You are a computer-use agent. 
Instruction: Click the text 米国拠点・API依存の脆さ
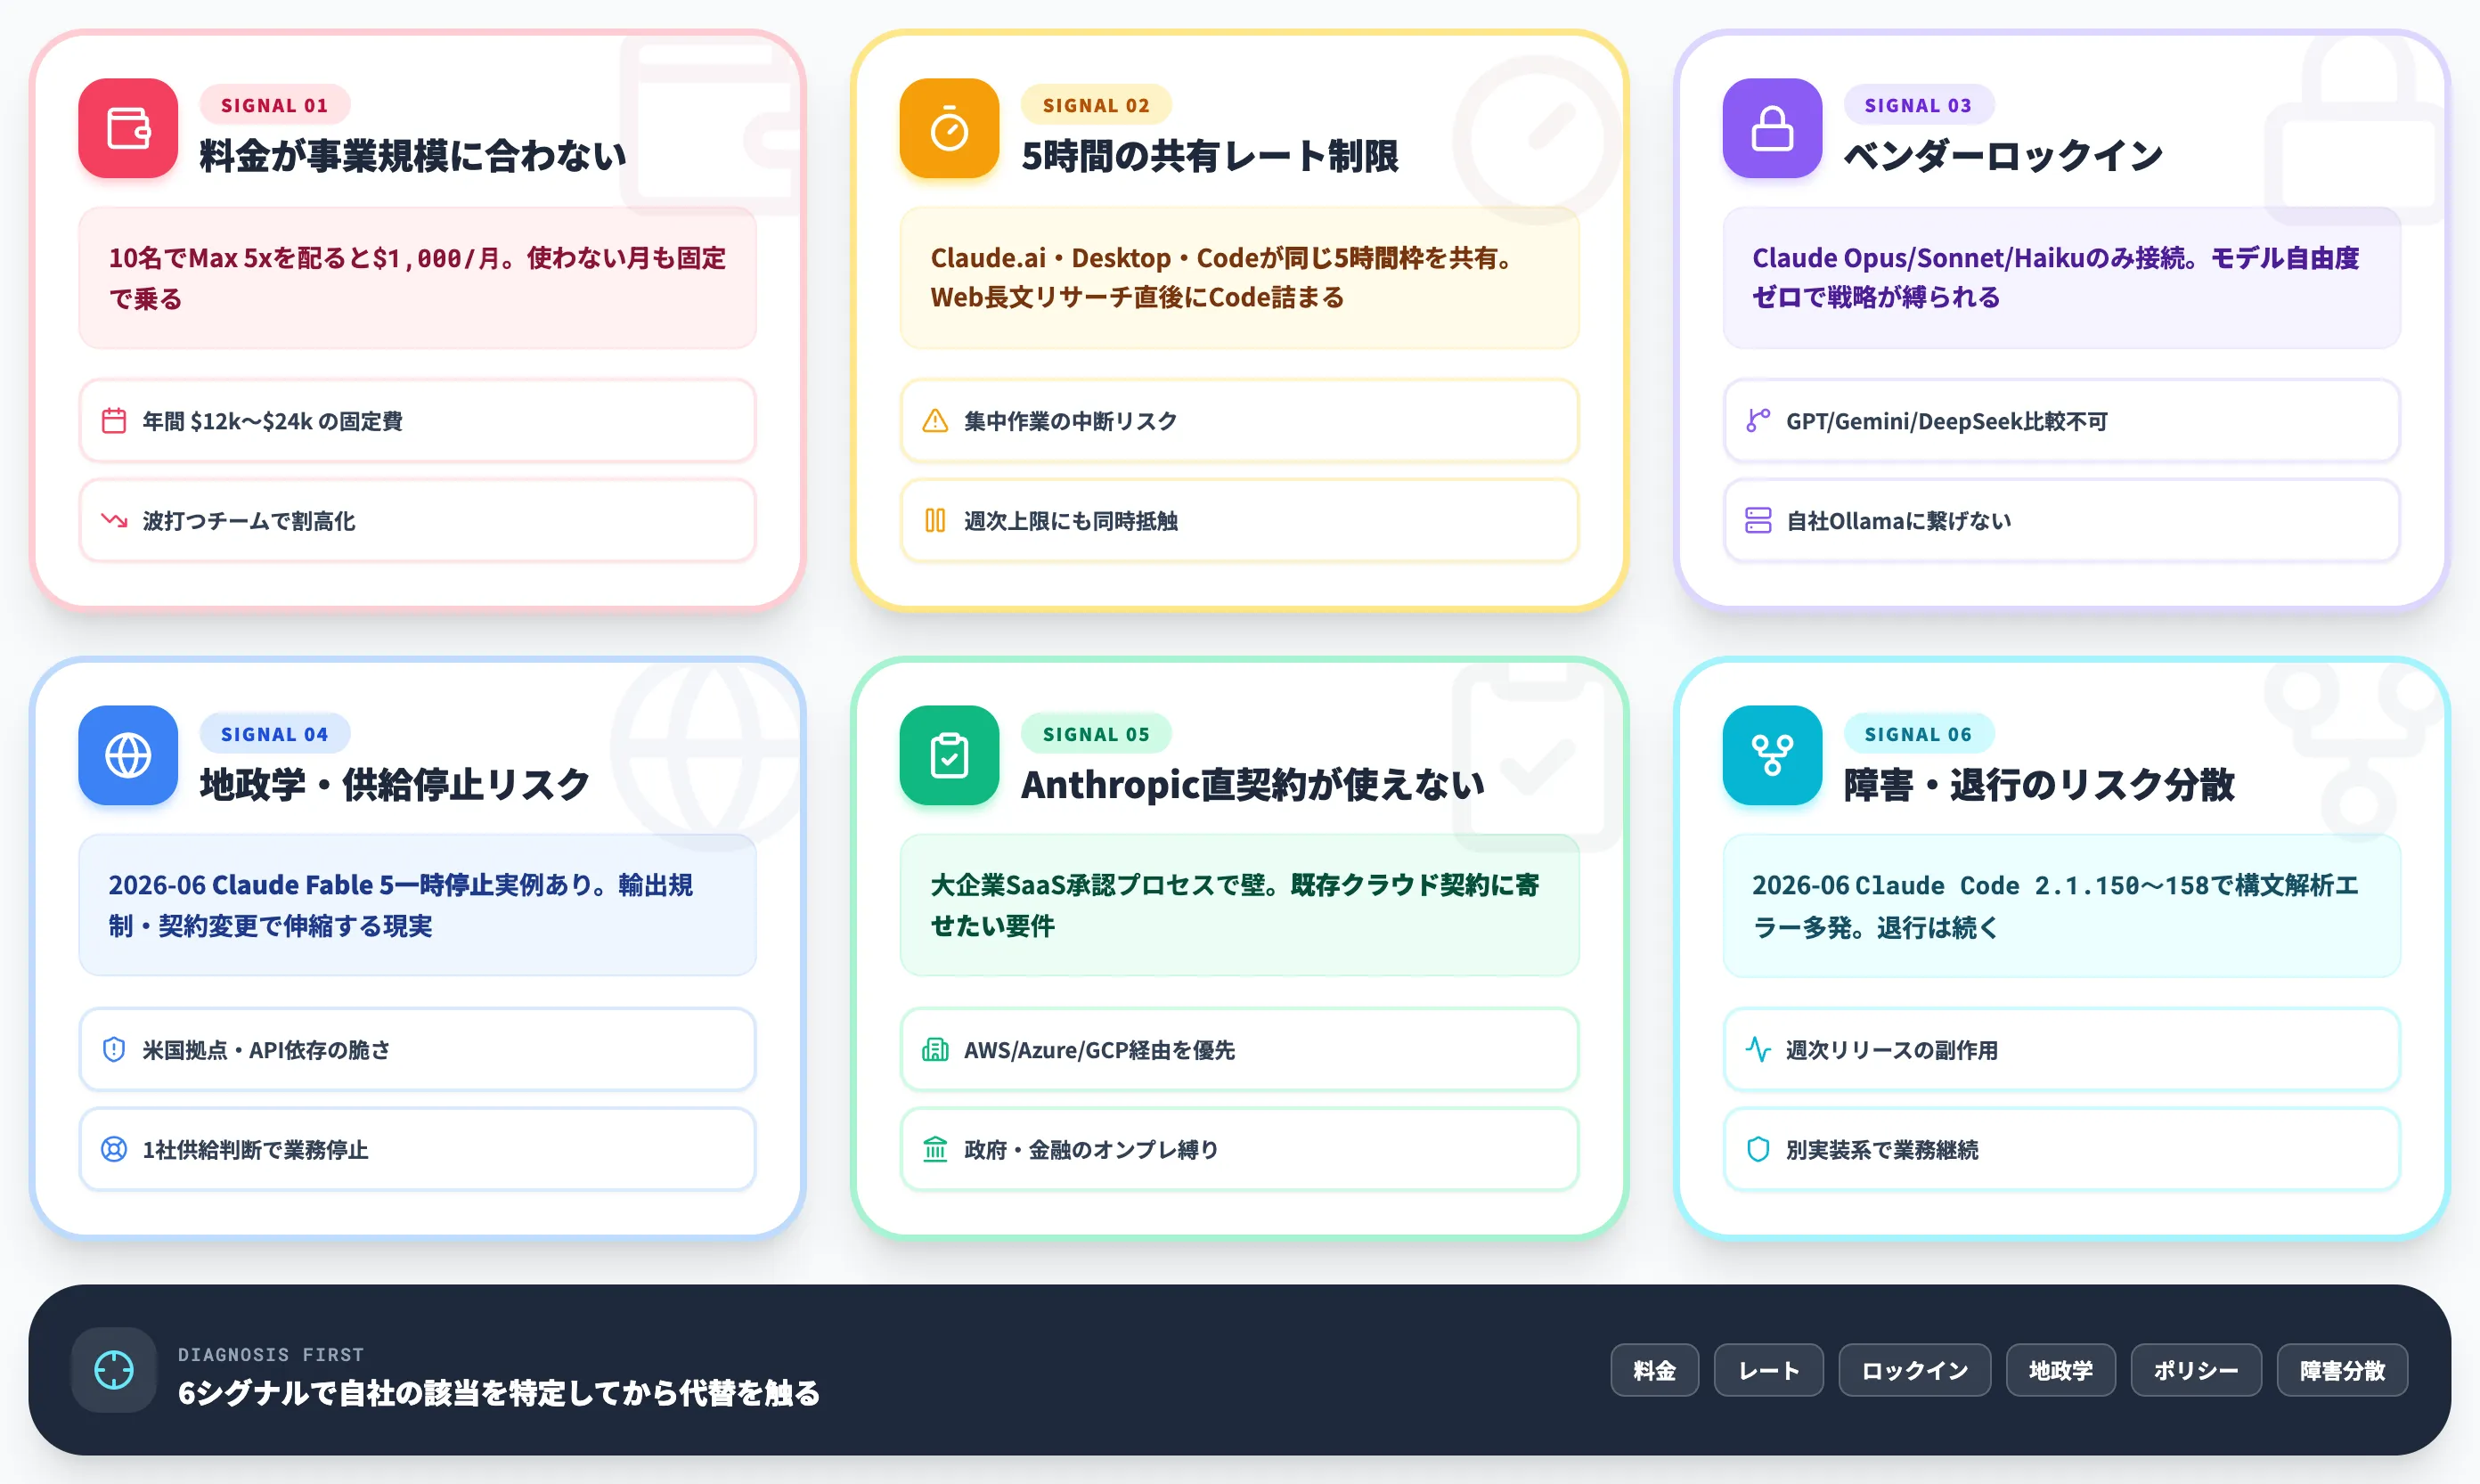[x=266, y=1049]
